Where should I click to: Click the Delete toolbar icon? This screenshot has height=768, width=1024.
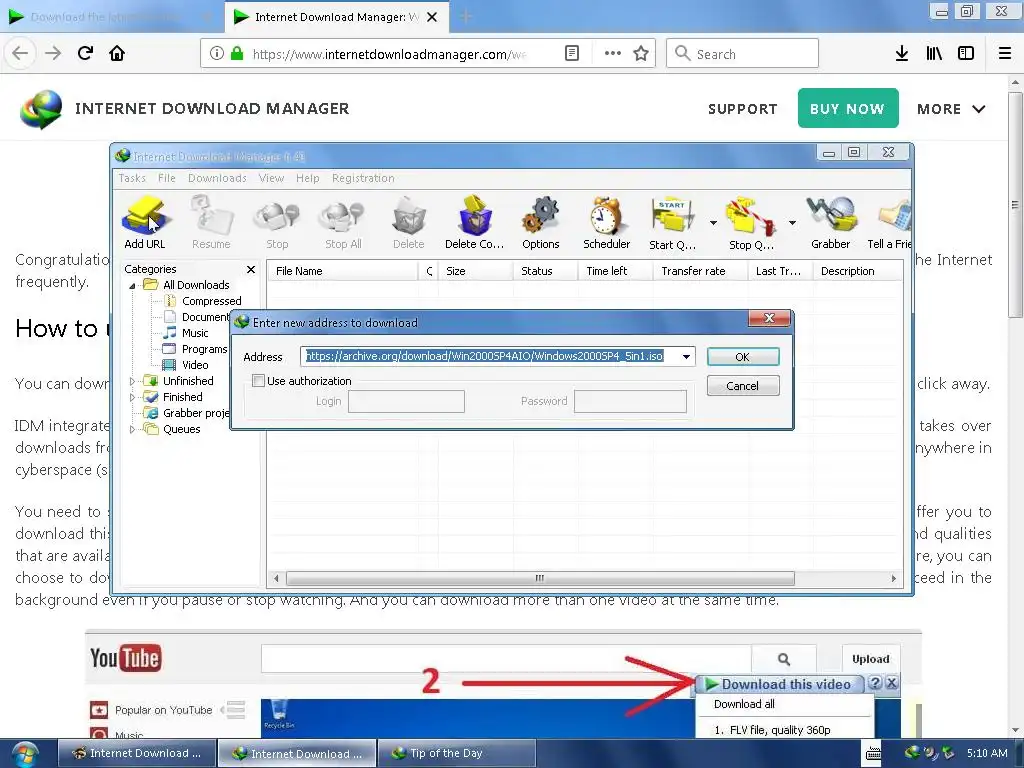(x=409, y=222)
